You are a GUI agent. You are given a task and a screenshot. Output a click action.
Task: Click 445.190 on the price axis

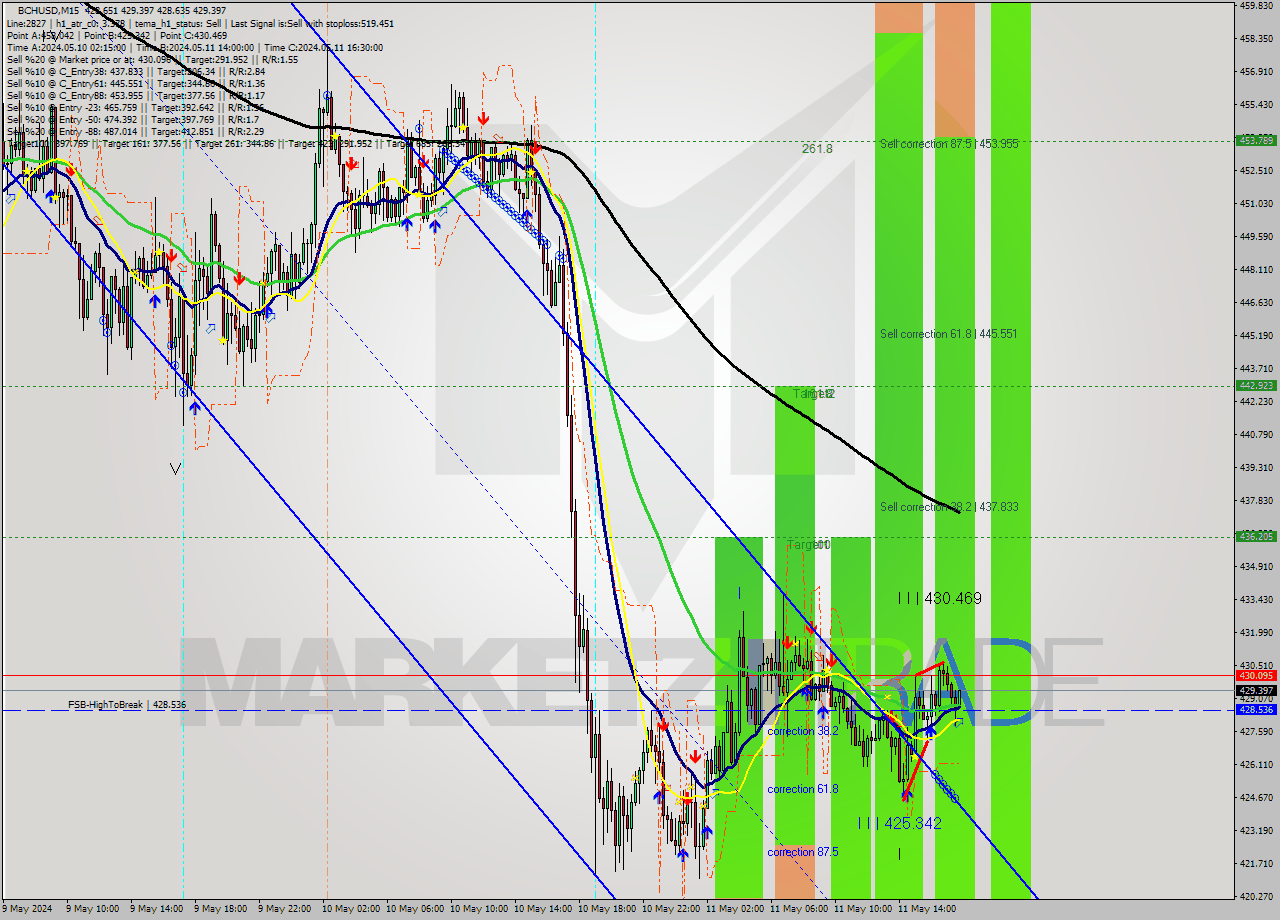point(1256,335)
